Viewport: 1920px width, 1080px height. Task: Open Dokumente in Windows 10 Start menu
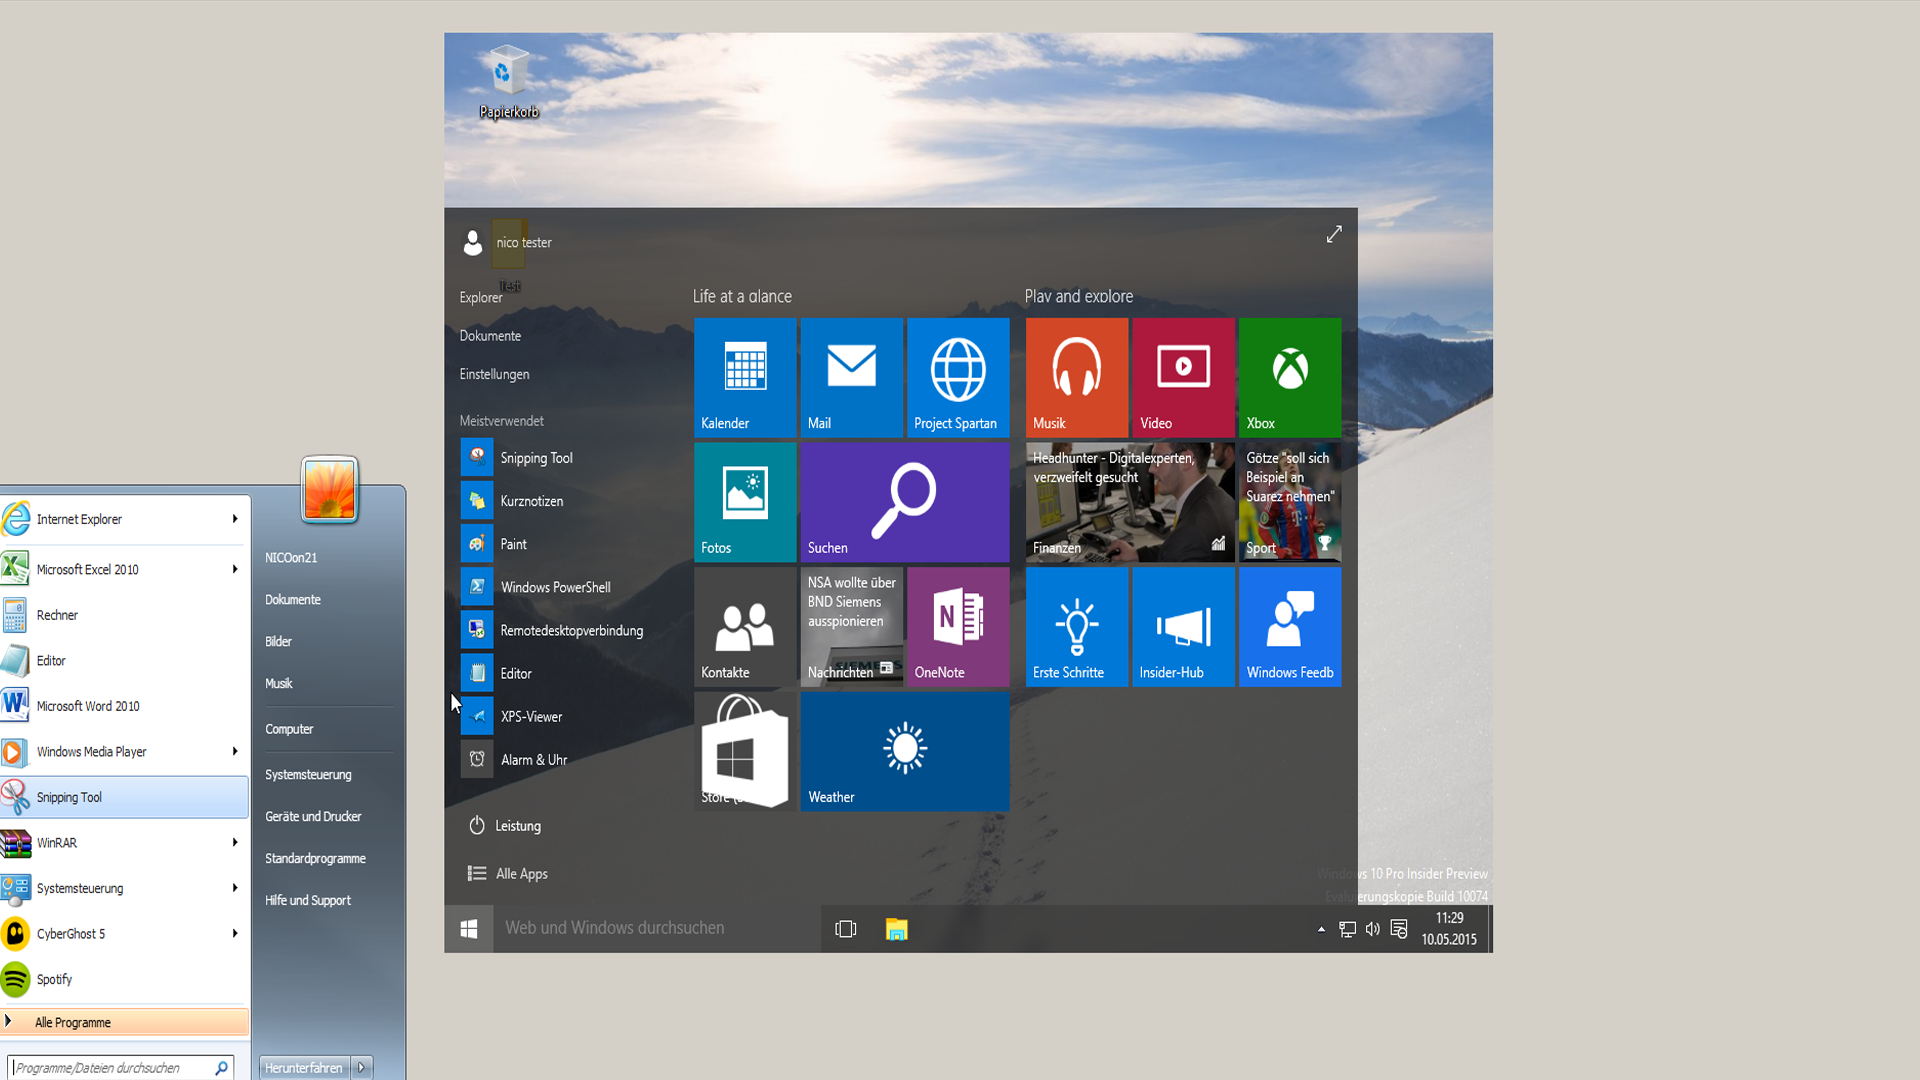tap(490, 336)
